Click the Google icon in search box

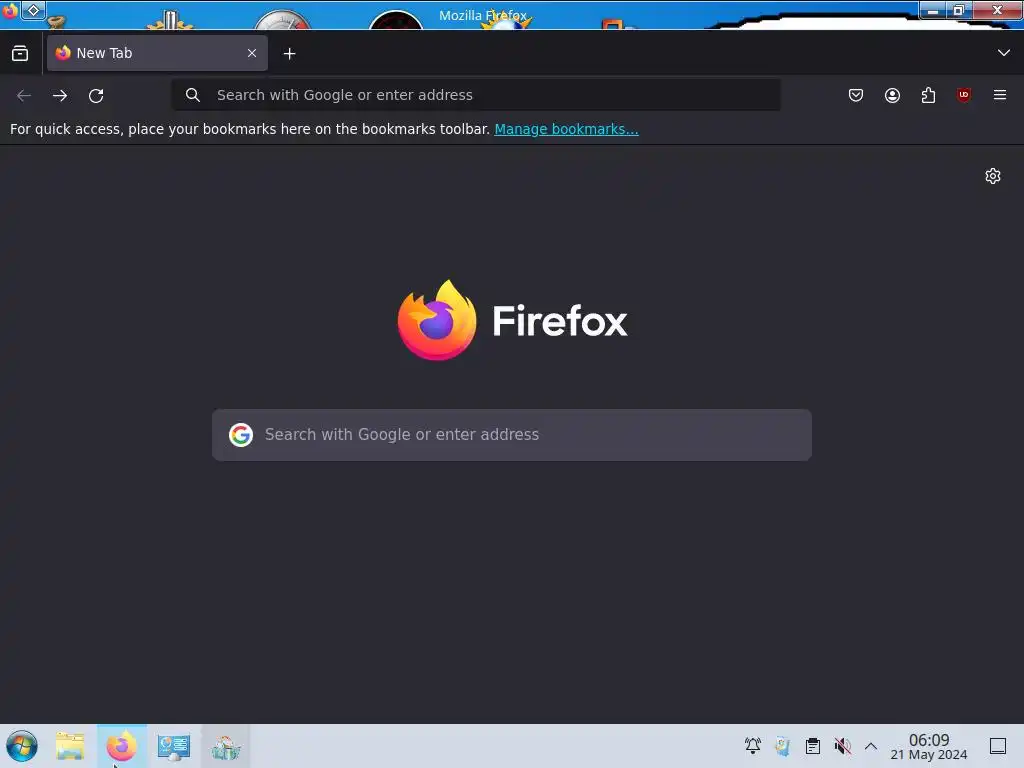[241, 434]
